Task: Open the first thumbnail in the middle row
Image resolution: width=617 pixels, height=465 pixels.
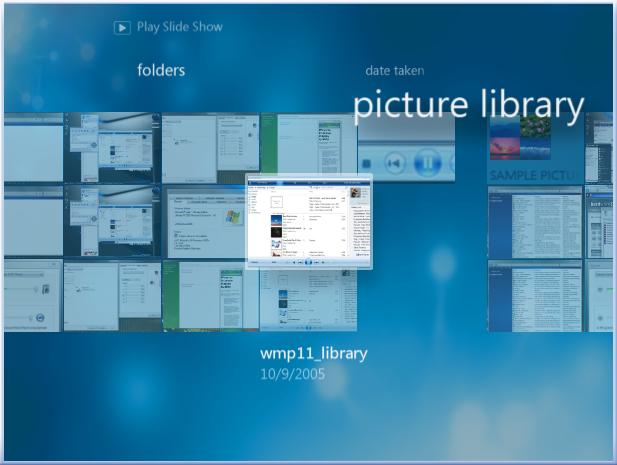Action: pos(32,221)
